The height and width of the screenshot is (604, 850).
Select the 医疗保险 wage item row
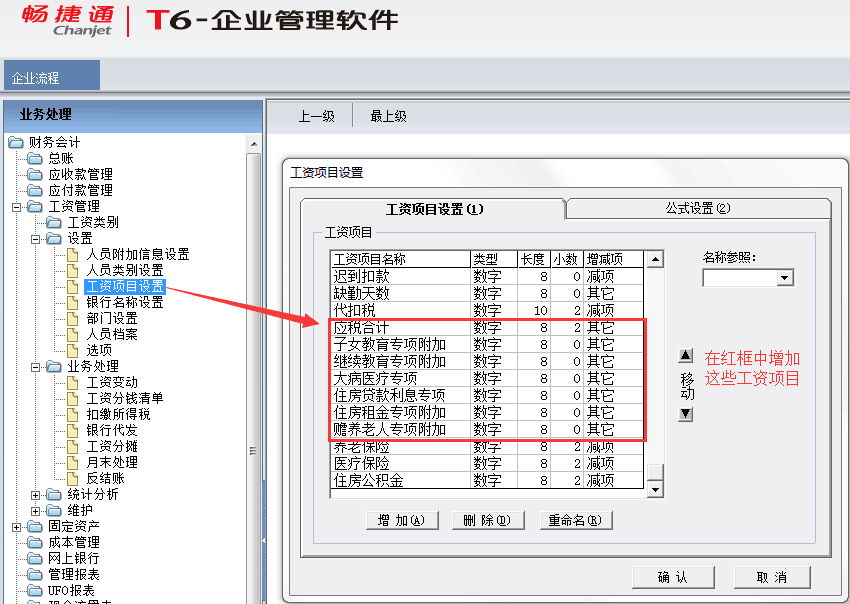tap(487, 464)
